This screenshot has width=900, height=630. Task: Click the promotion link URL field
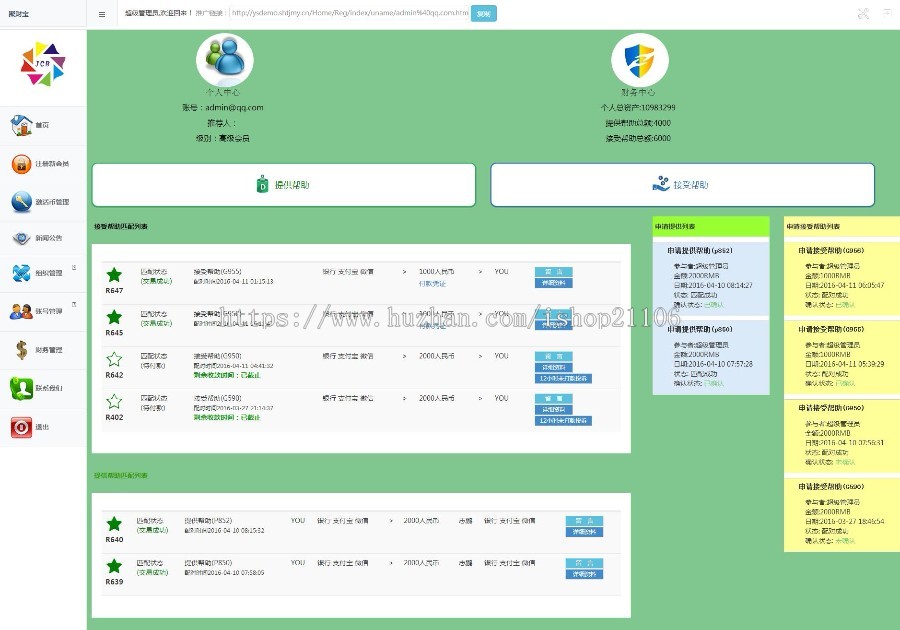tap(350, 13)
